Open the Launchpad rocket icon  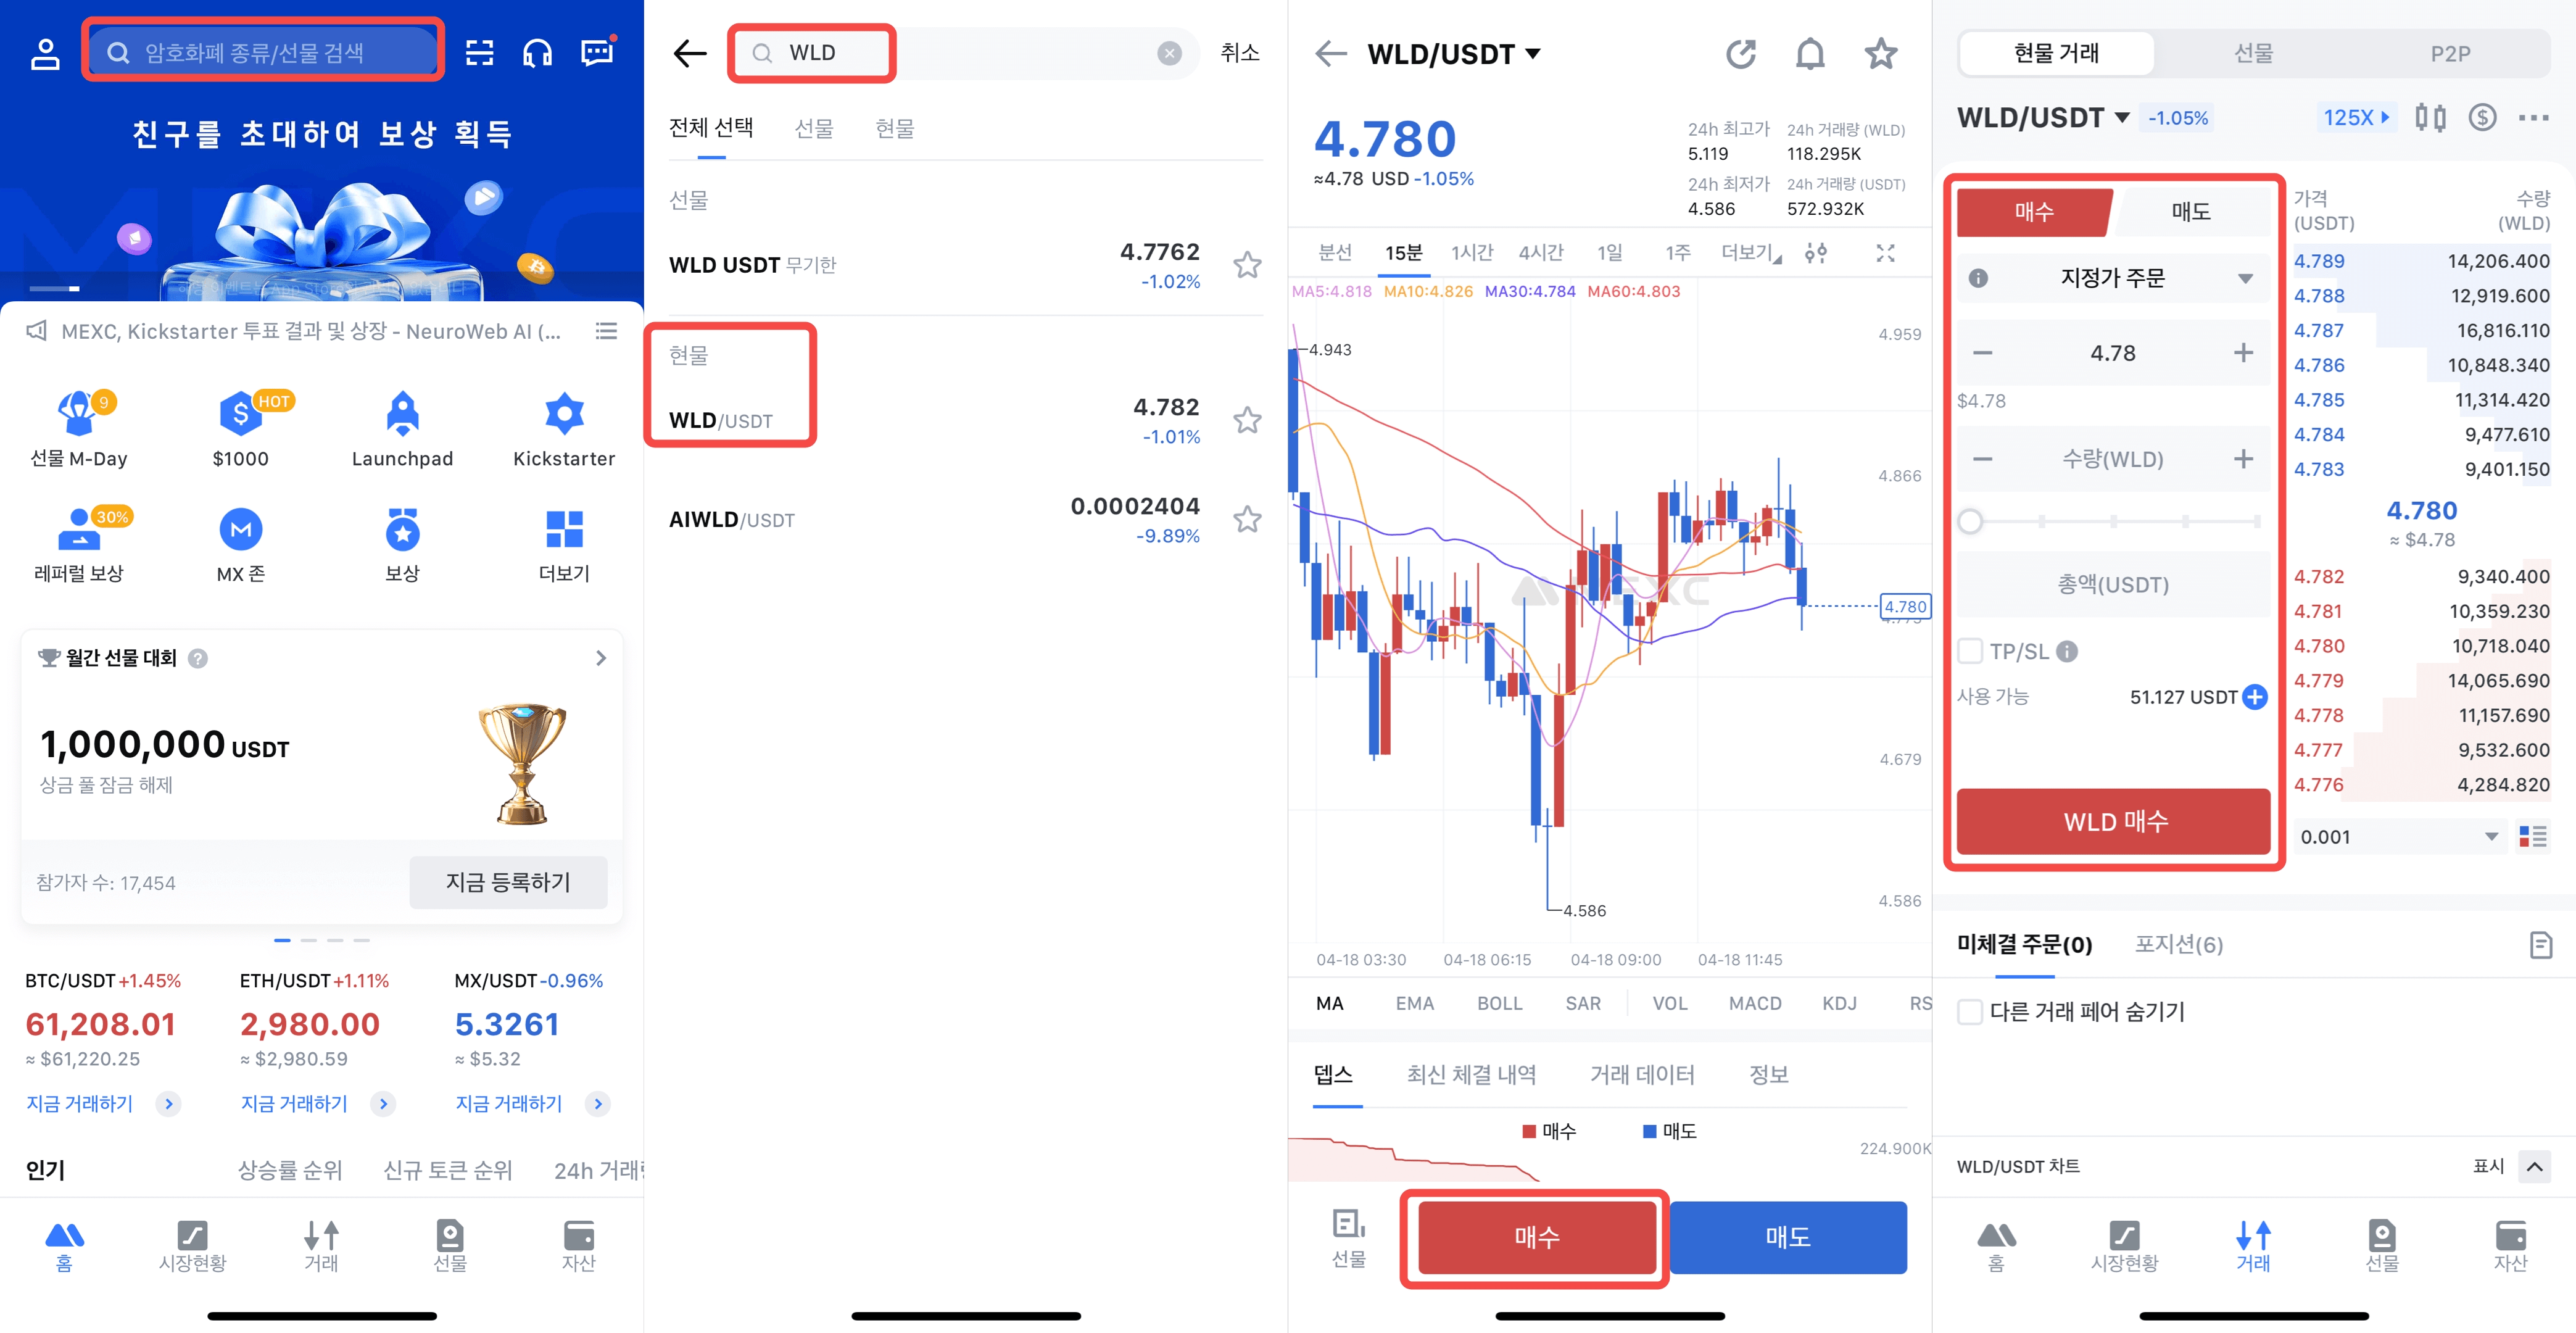402,413
